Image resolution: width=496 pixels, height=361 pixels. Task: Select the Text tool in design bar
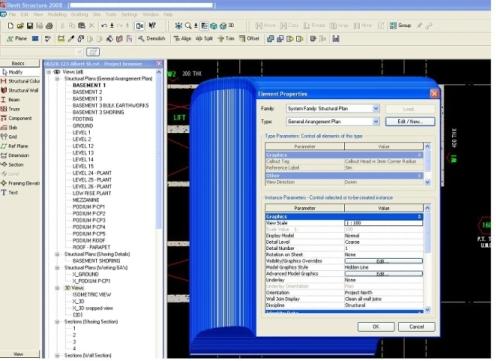coord(9,192)
